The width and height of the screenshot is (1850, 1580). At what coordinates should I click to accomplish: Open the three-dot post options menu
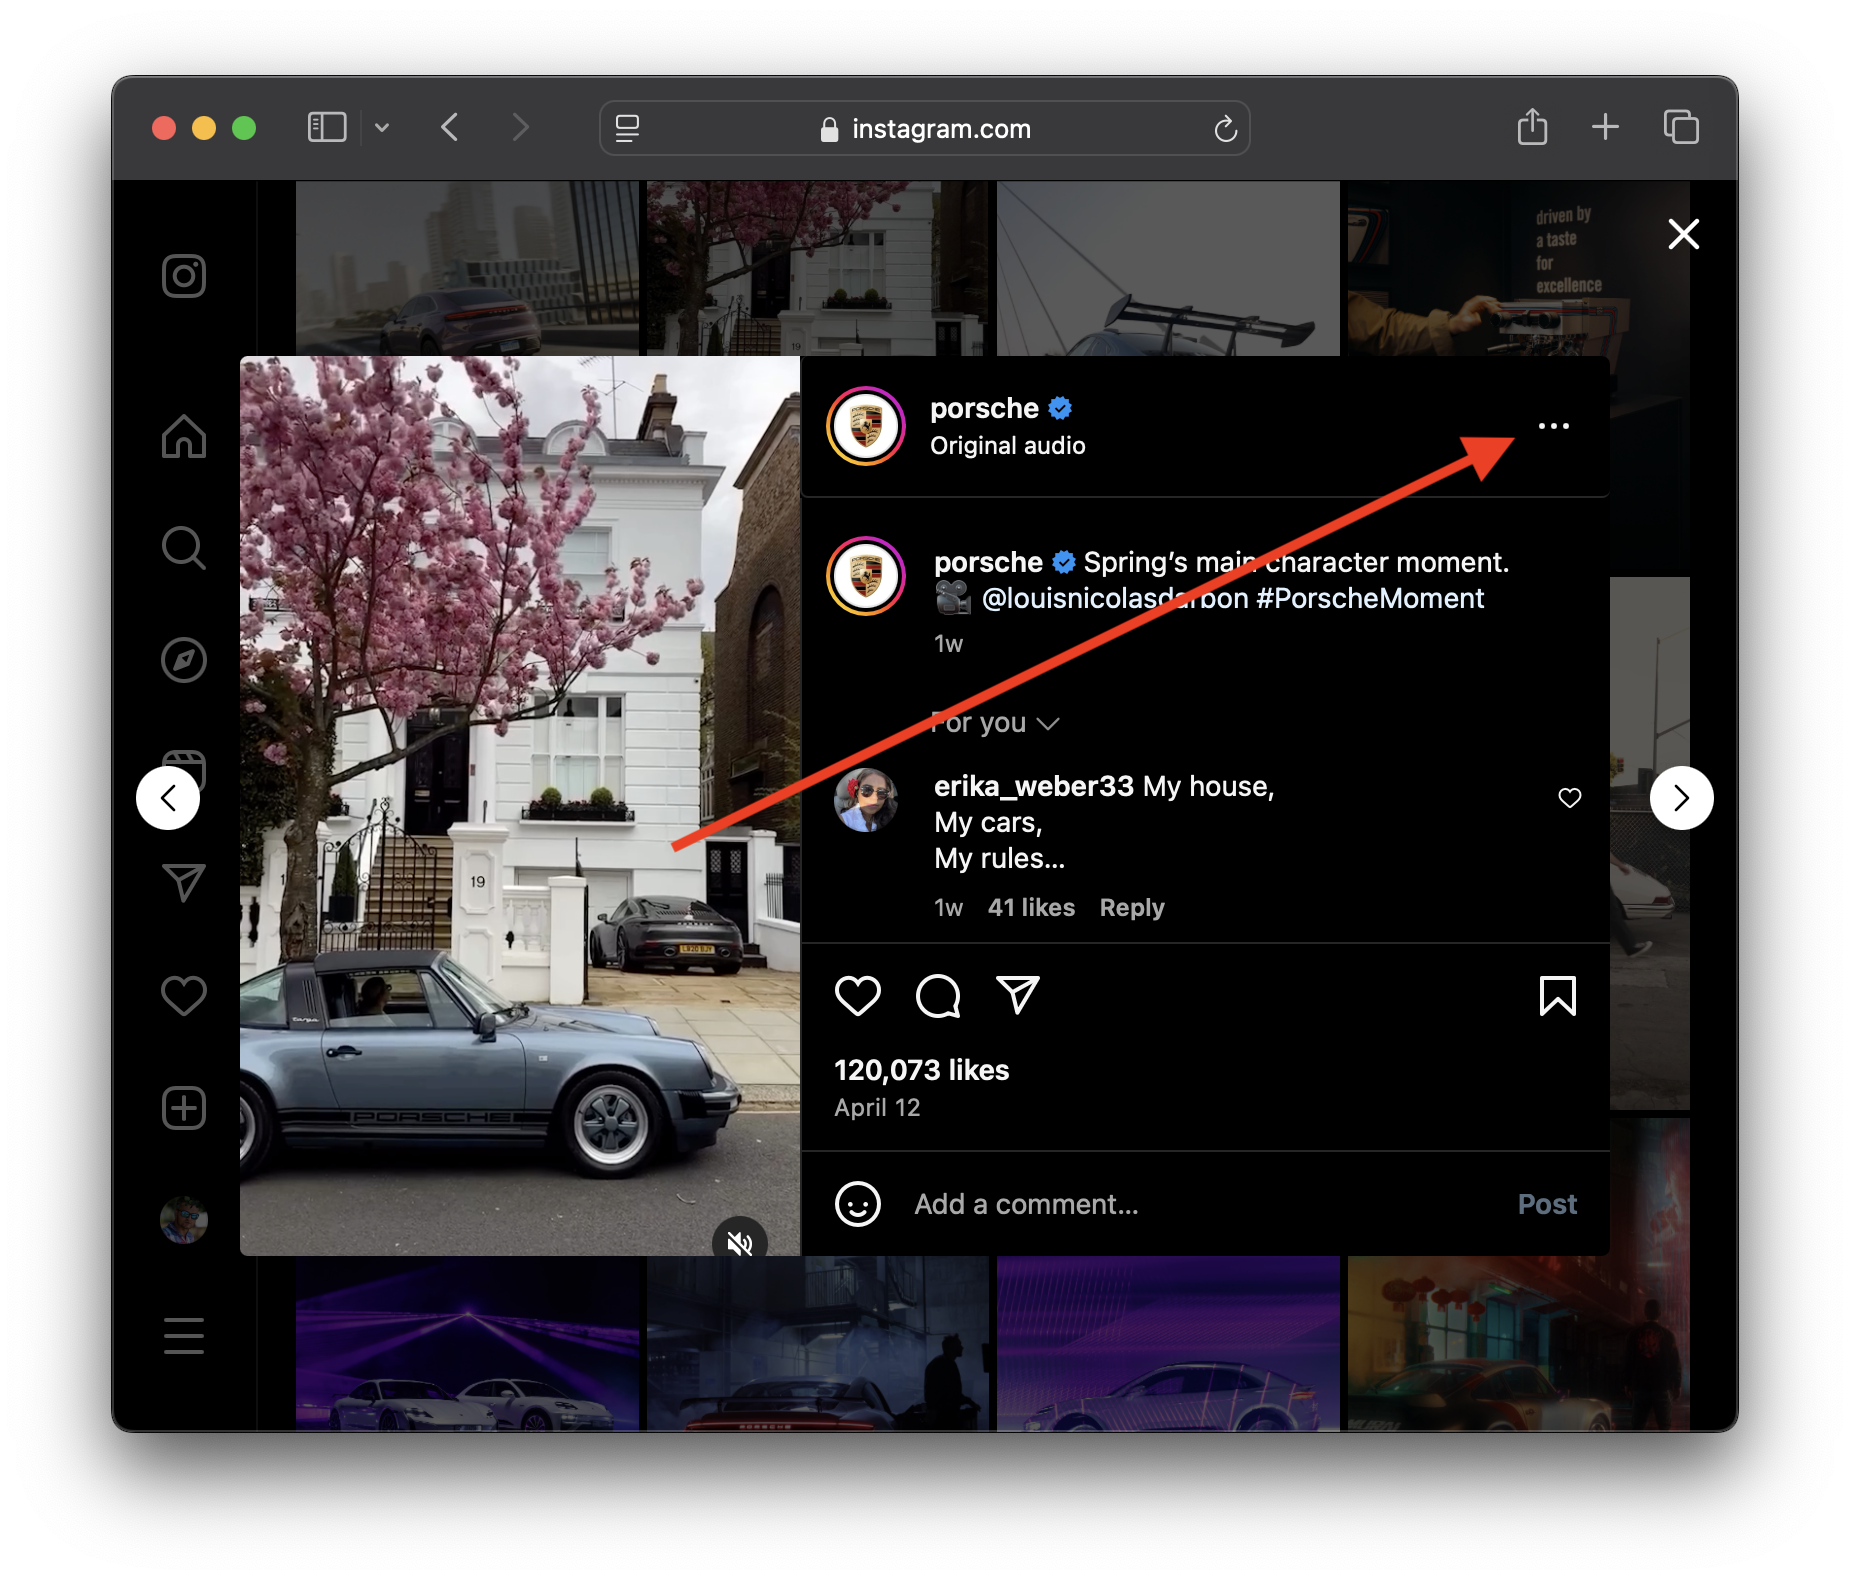(x=1554, y=426)
